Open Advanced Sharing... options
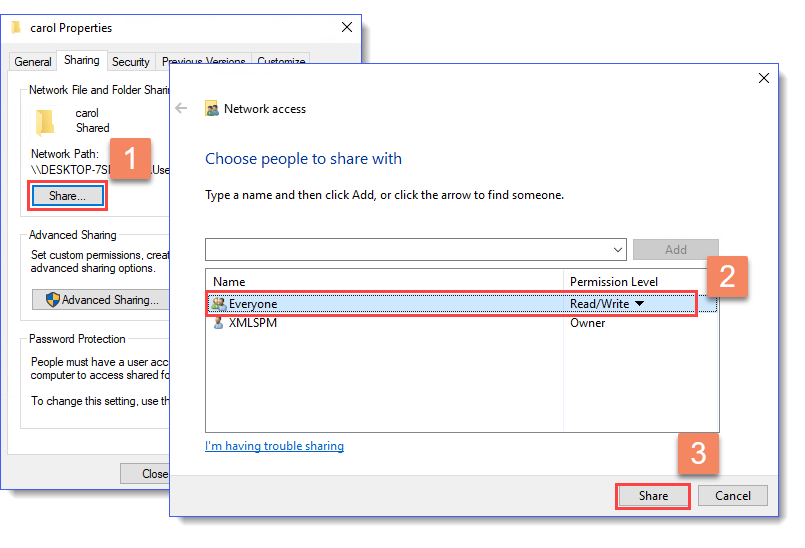805x548 pixels. [100, 300]
